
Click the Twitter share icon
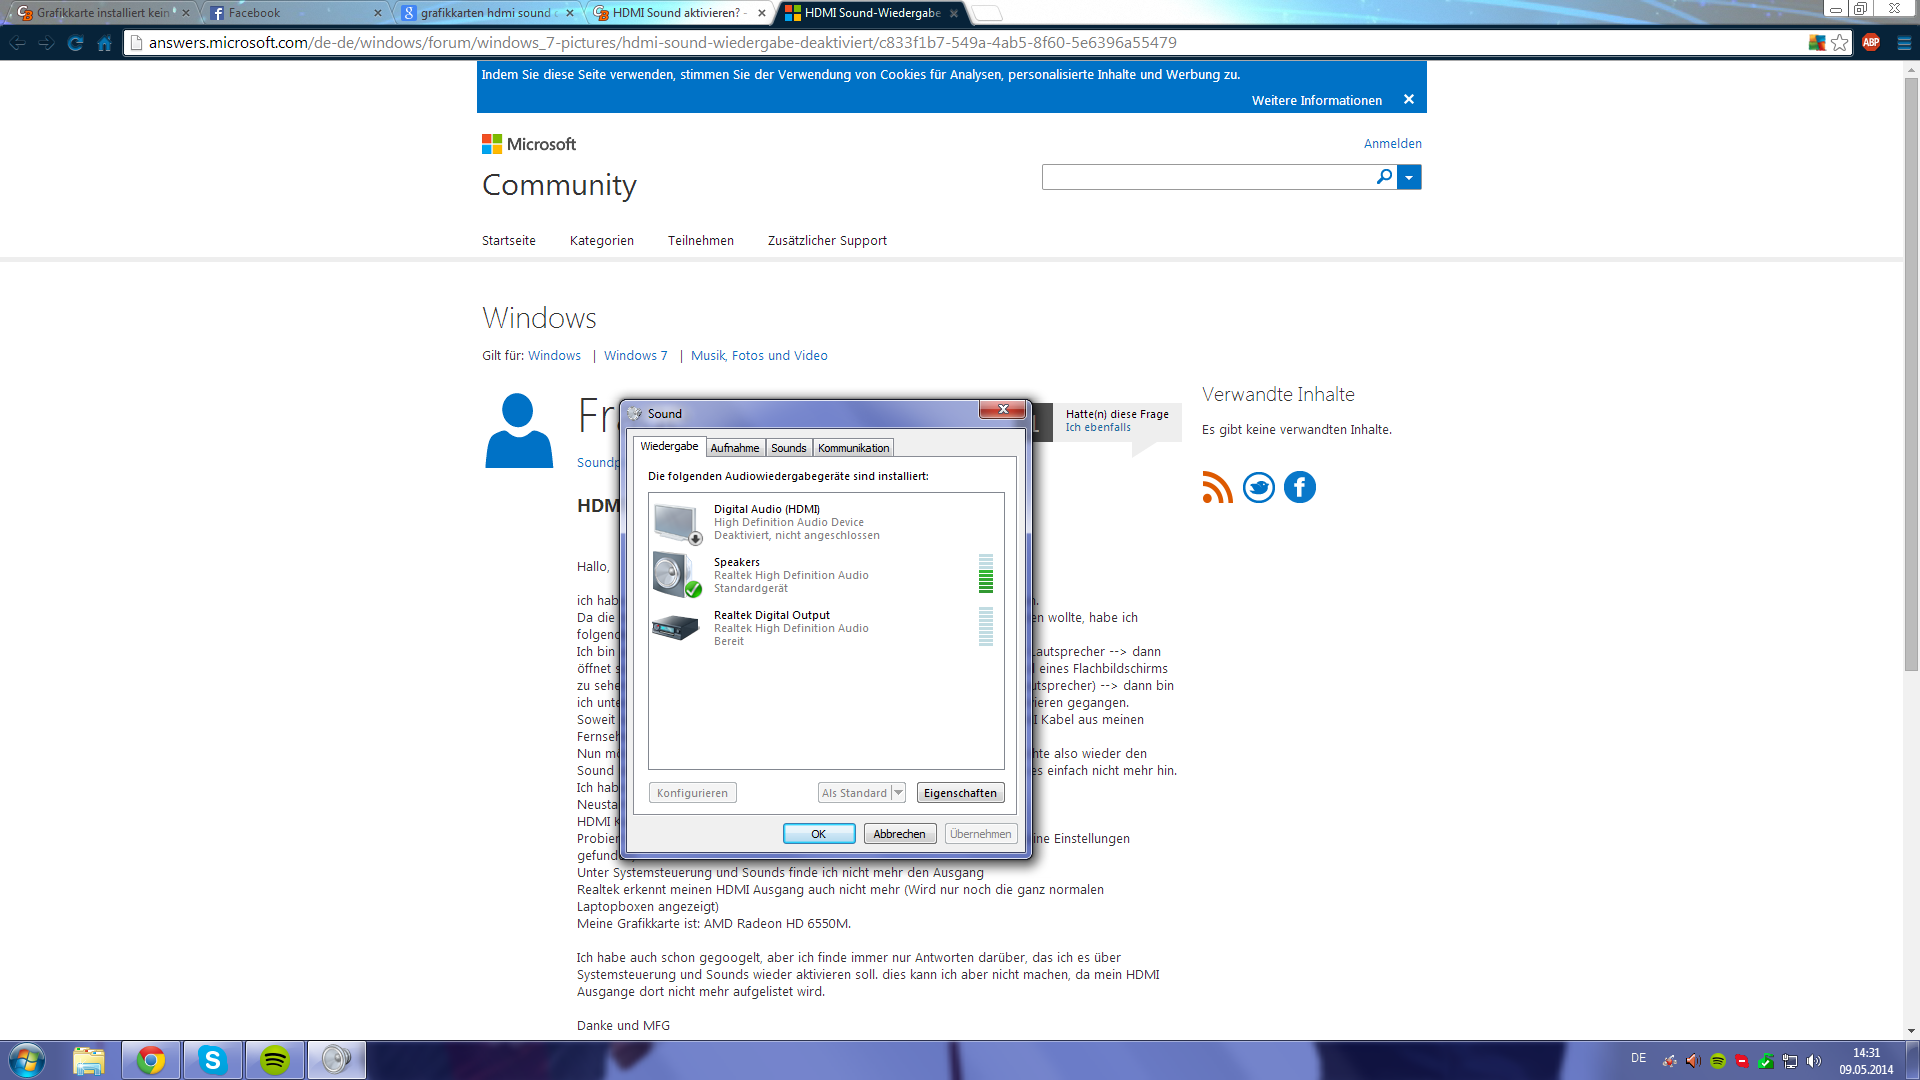click(1258, 487)
